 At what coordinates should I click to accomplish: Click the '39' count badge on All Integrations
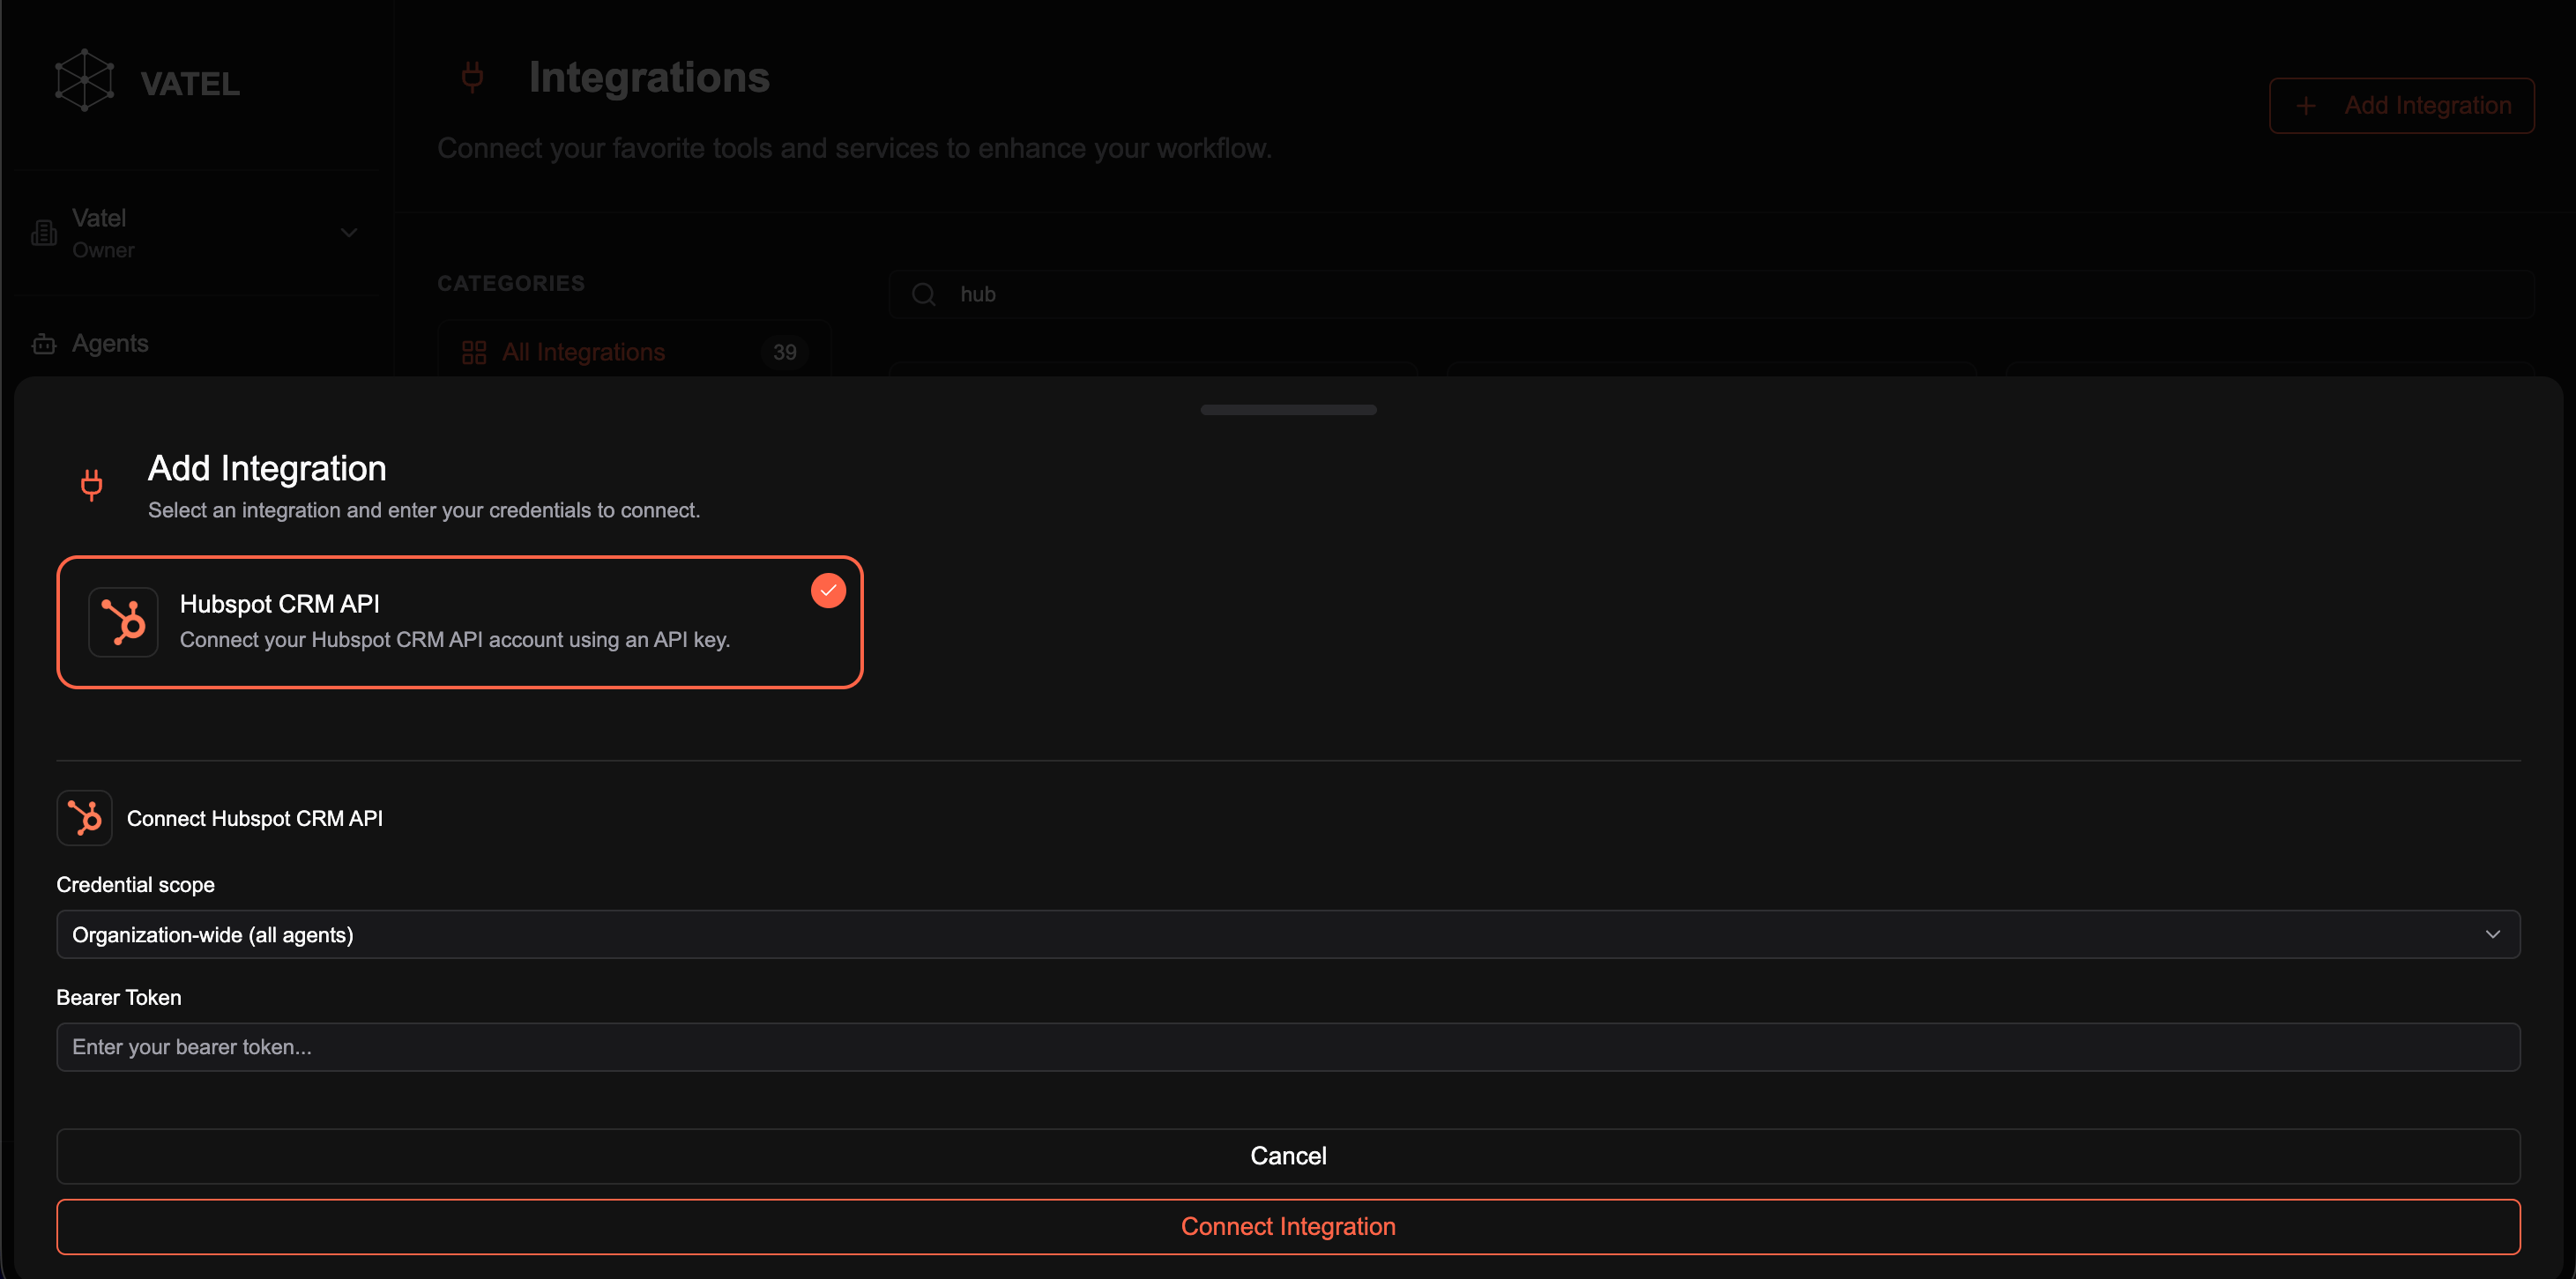(x=785, y=352)
